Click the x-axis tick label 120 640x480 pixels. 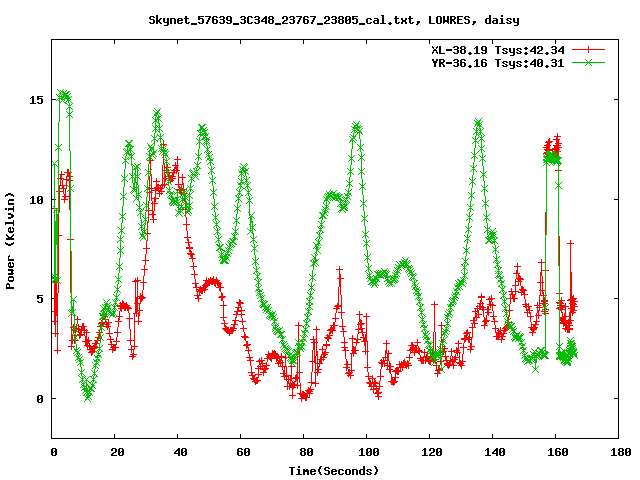click(x=432, y=452)
